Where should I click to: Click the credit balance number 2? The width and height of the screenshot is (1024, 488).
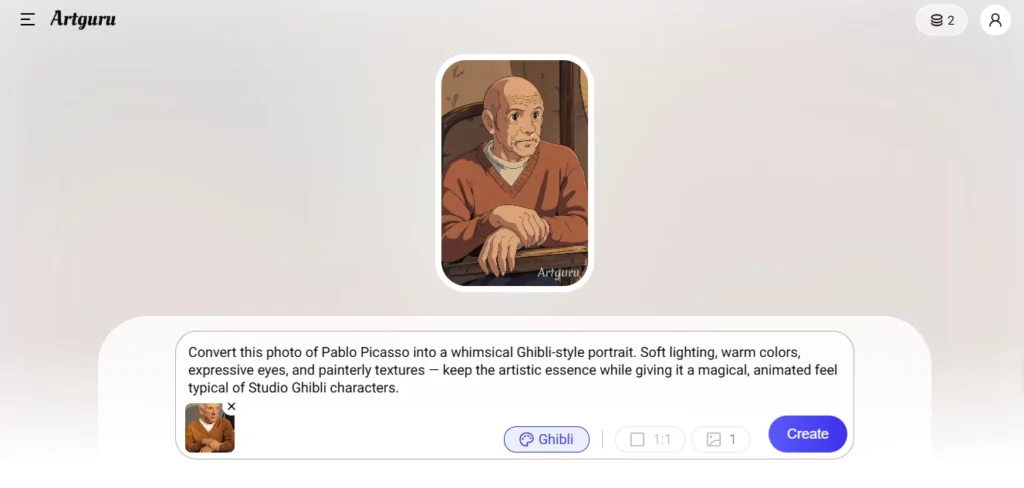click(951, 21)
